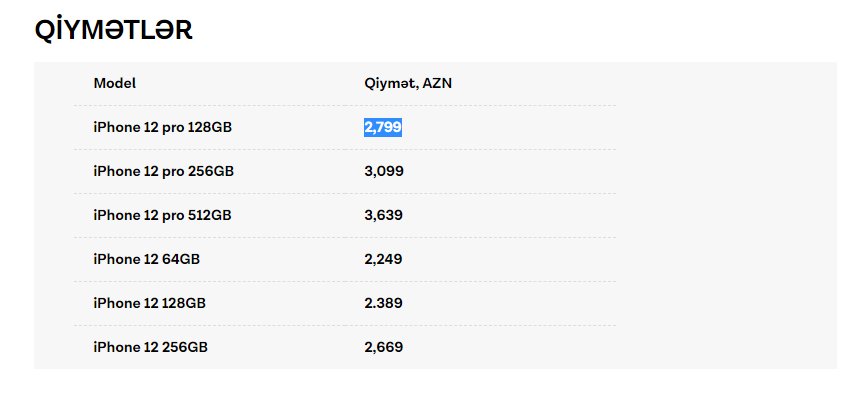Click iPhone 12 128GB row label
858x402 pixels.
[149, 303]
